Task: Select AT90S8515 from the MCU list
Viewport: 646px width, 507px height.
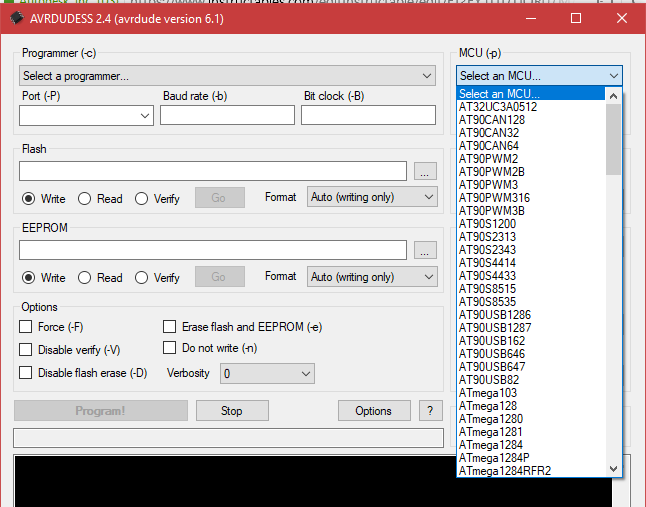Action: (x=531, y=289)
